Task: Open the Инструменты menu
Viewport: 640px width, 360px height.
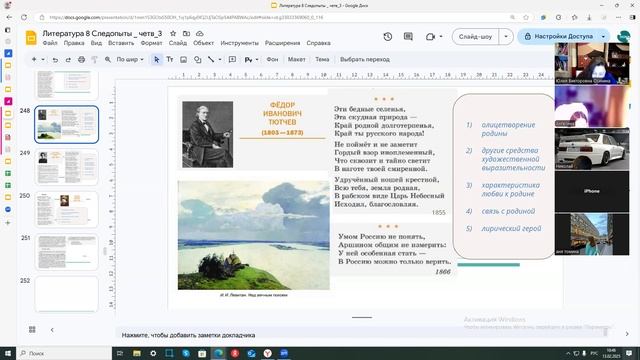Action: click(240, 43)
